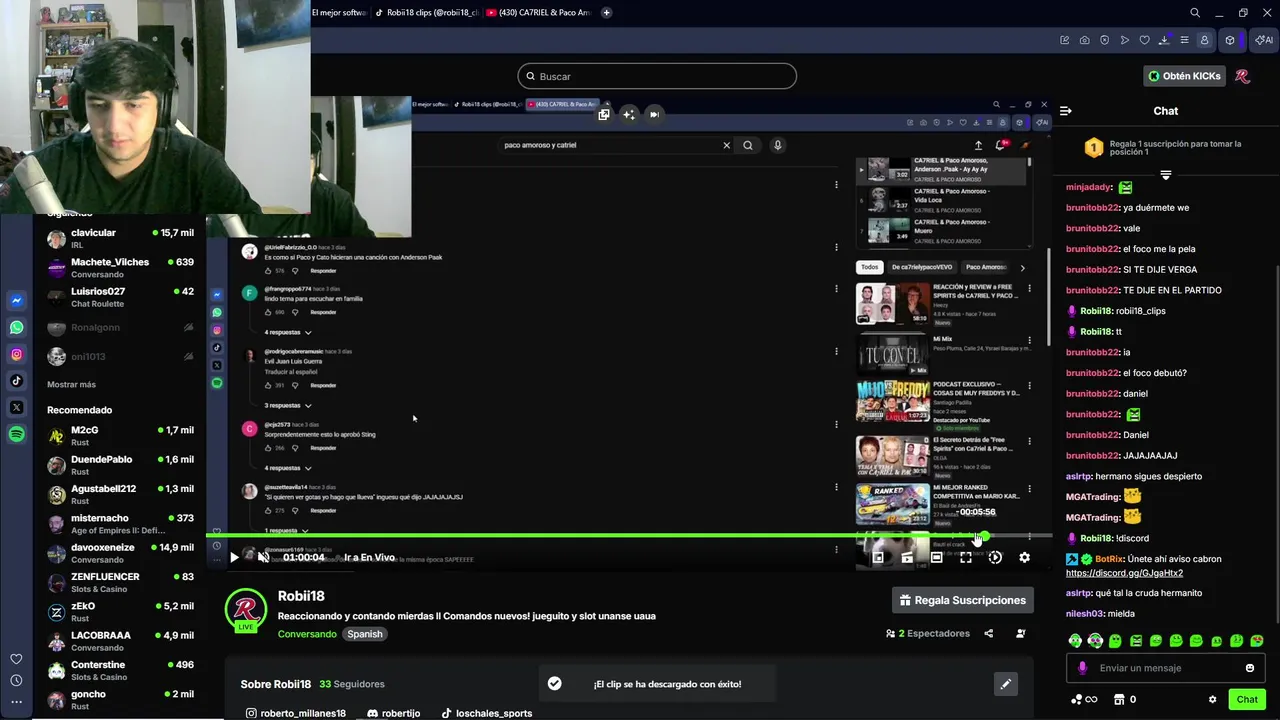Click the Buscar search field
The image size is (1280, 720).
click(x=657, y=76)
